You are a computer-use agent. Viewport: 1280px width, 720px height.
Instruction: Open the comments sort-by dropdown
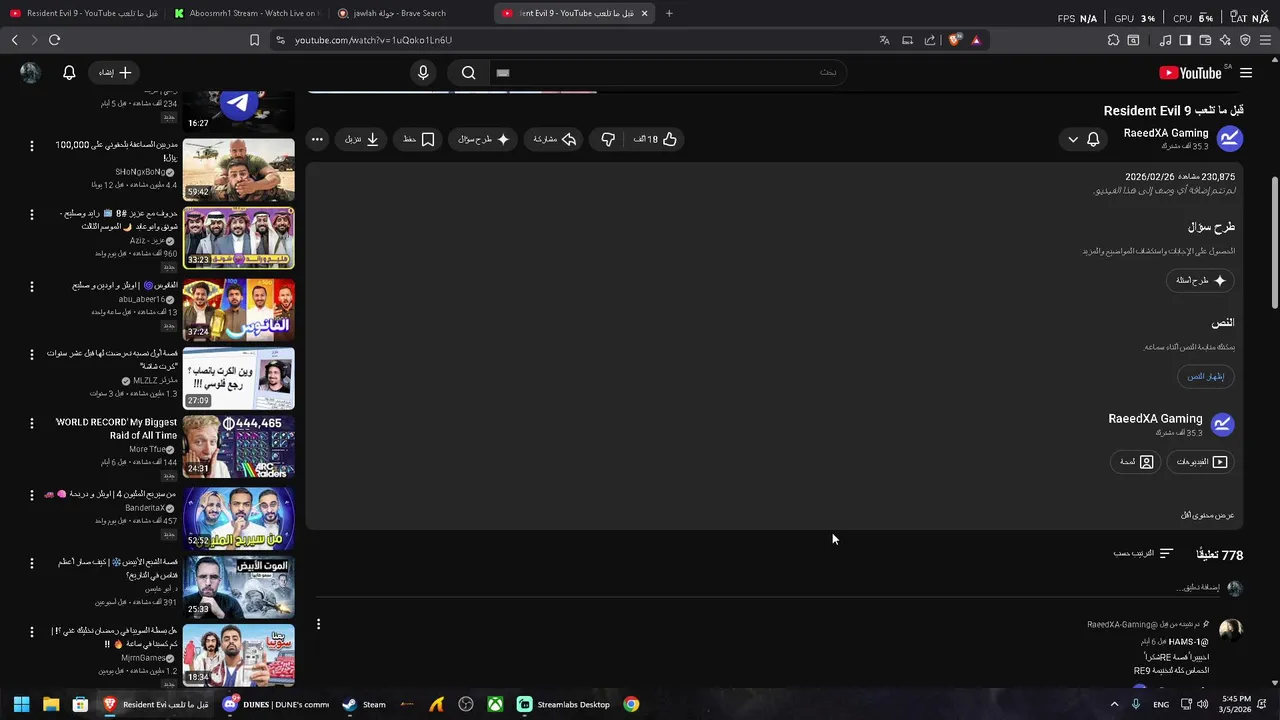1143,554
